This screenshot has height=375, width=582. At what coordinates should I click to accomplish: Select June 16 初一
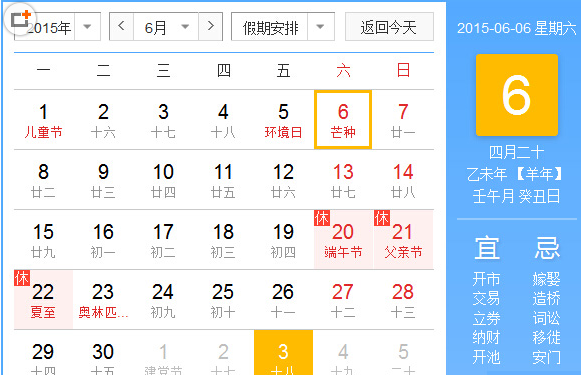[103, 240]
